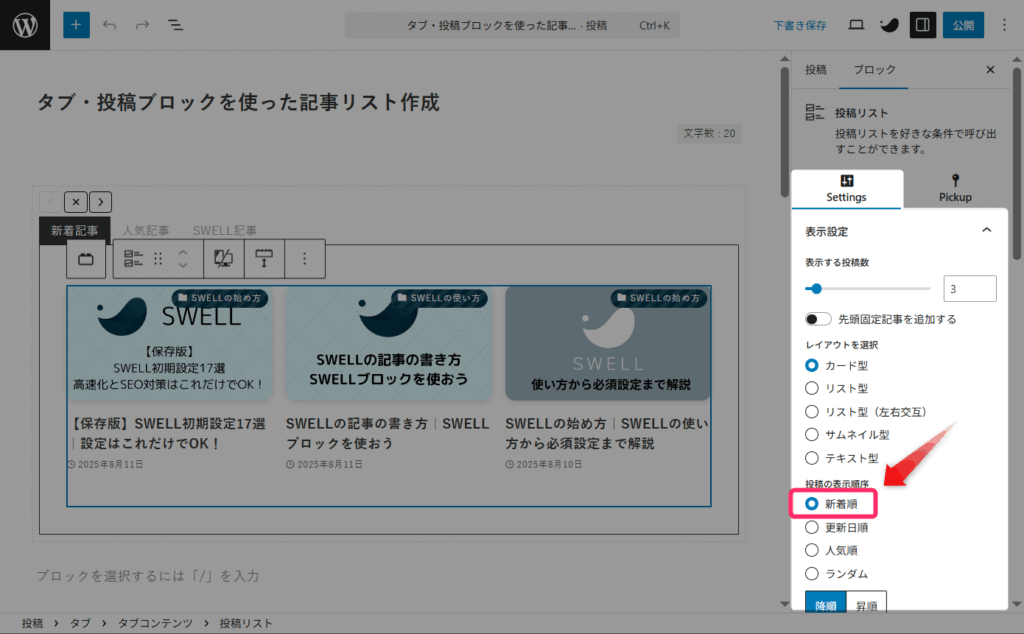The height and width of the screenshot is (634, 1024).
Task: Click the margin setting icon in block toolbar
Action: pyautogui.click(x=264, y=259)
